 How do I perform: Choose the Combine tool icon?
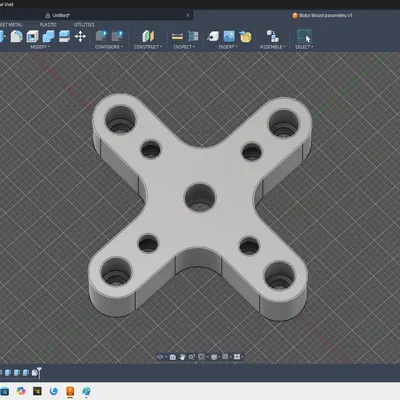48,36
